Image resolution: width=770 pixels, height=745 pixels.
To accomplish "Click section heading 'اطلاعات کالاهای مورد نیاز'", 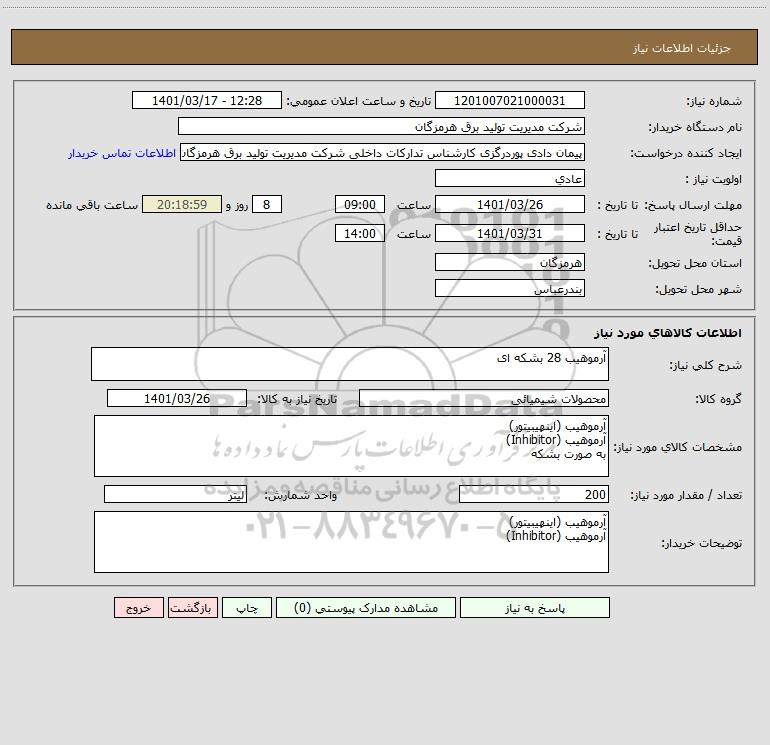I will 667,333.
